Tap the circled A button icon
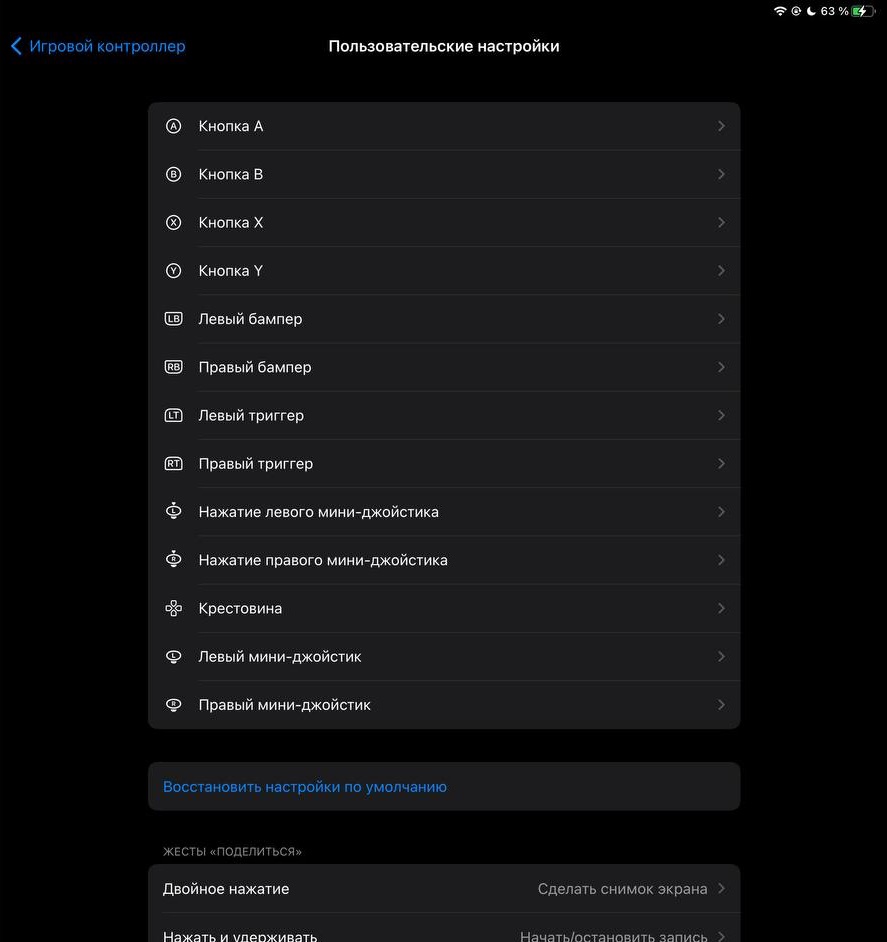Screen dimensions: 887x942 [173, 126]
